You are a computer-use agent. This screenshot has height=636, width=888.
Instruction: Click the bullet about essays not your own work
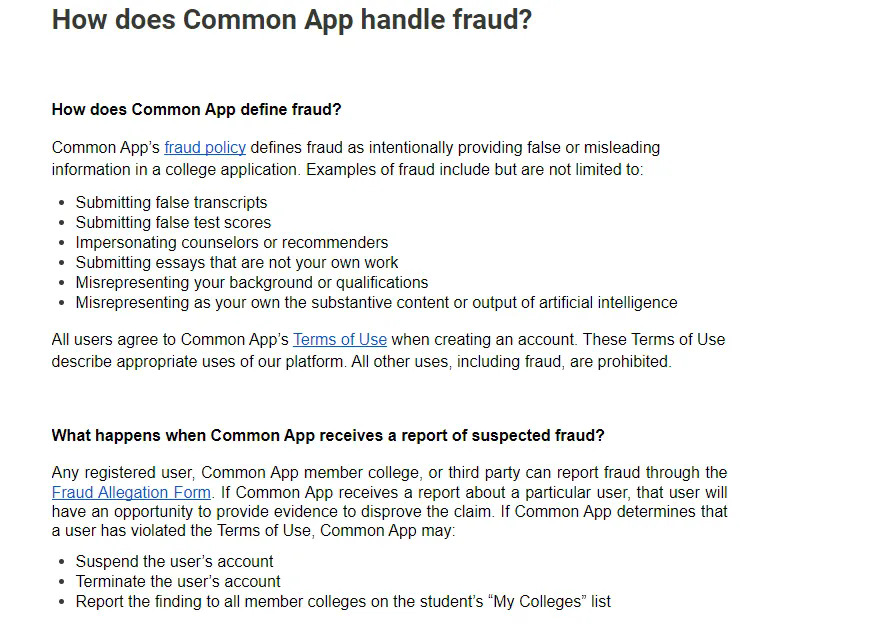coord(237,263)
